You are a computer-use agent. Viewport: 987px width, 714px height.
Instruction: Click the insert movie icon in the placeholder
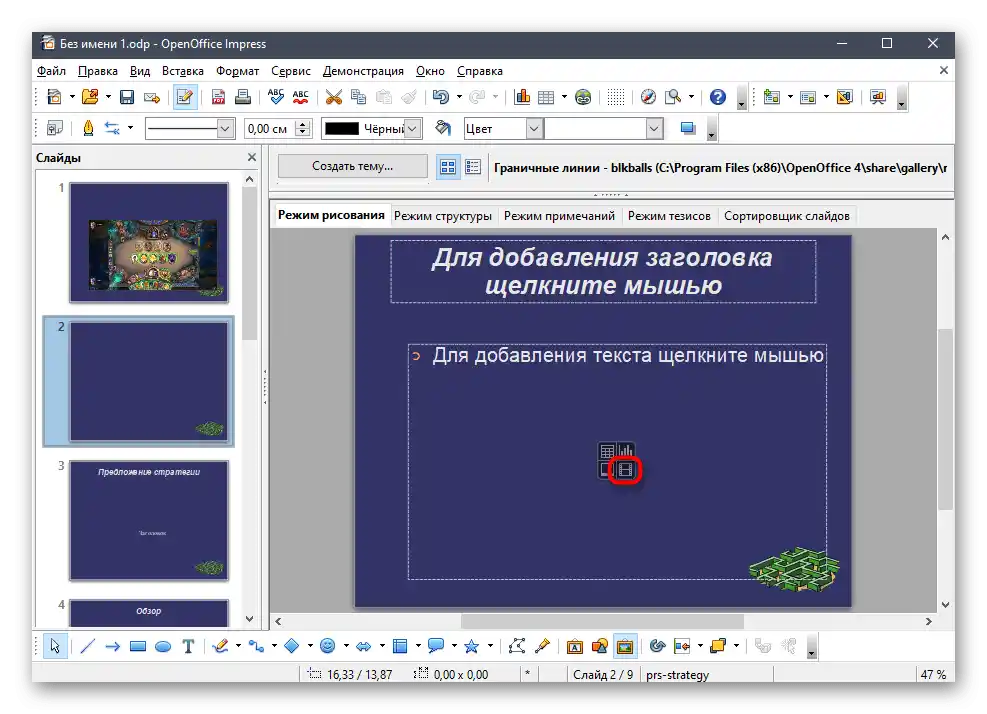point(626,470)
